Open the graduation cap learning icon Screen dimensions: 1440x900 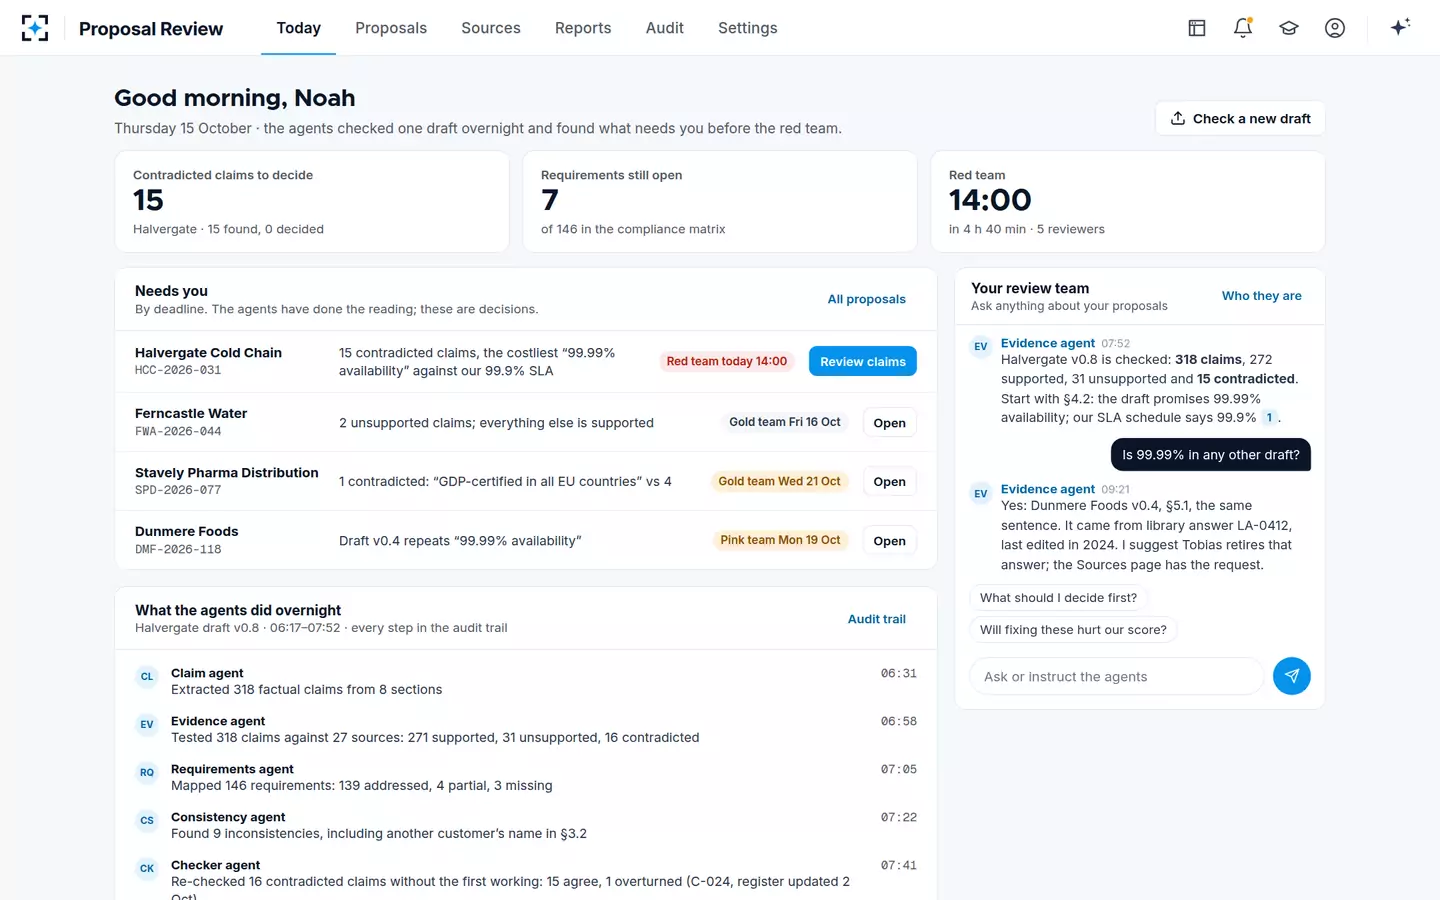(1289, 28)
